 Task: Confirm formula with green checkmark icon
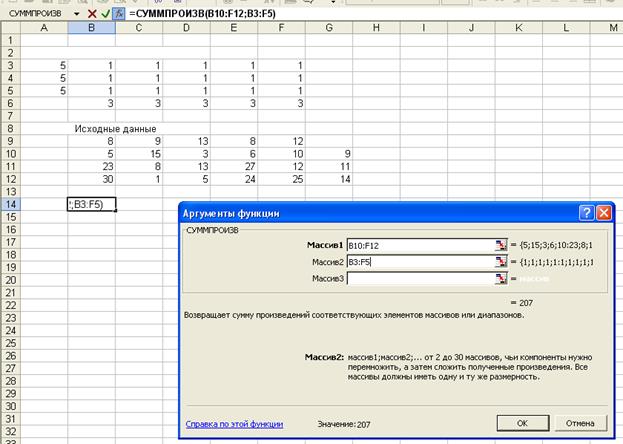click(x=105, y=14)
